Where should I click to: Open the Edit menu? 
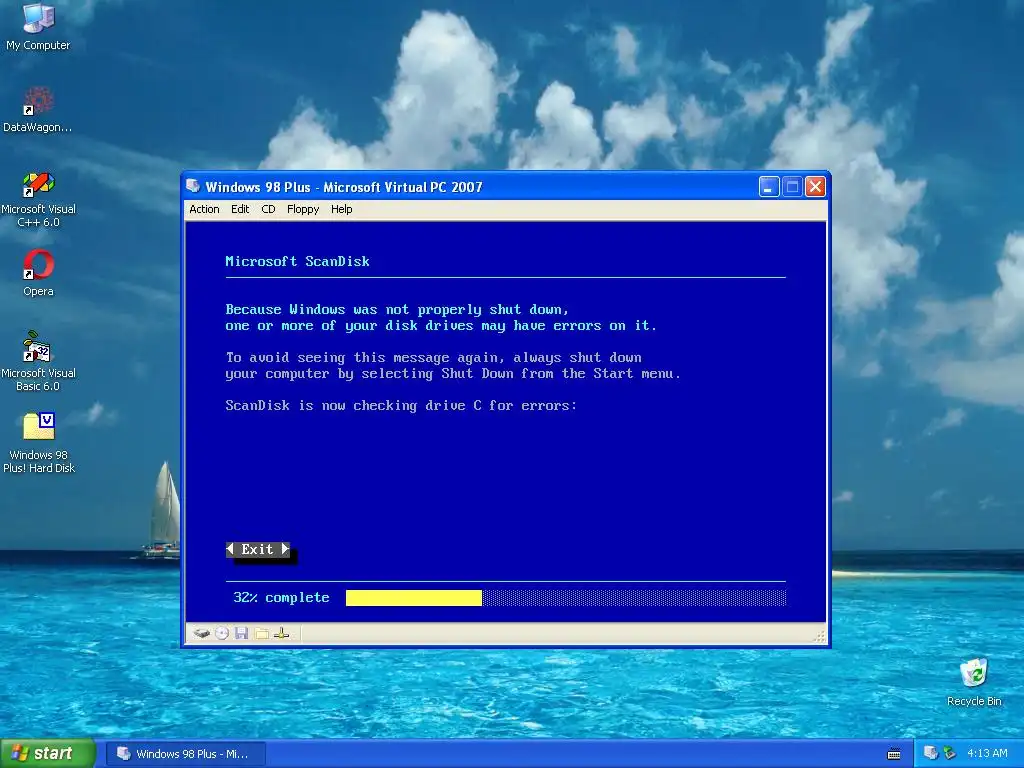click(240, 209)
